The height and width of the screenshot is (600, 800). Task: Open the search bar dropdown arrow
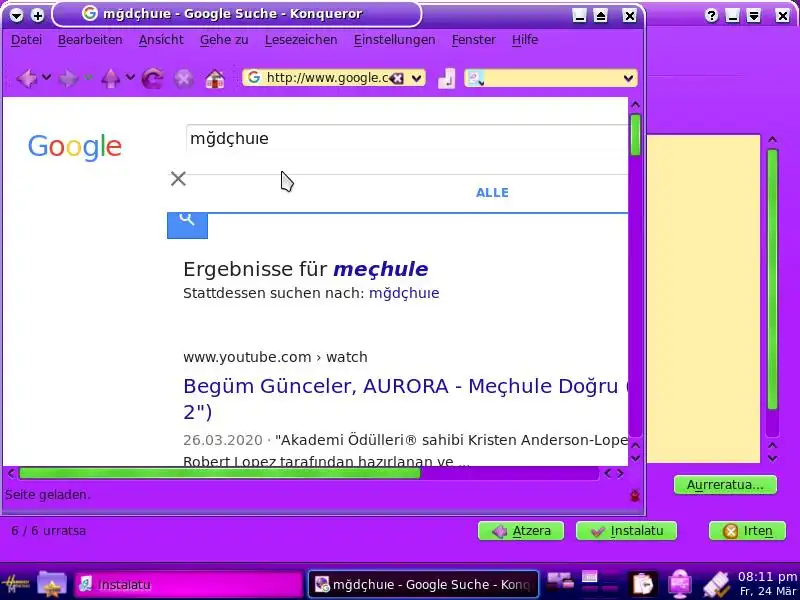[x=628, y=78]
